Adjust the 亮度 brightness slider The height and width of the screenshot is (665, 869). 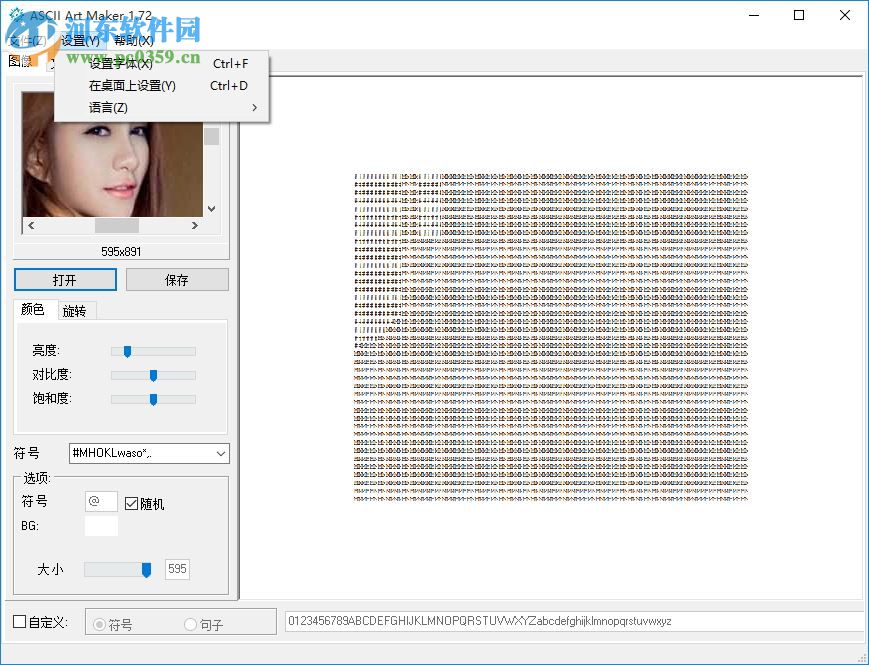coord(127,351)
